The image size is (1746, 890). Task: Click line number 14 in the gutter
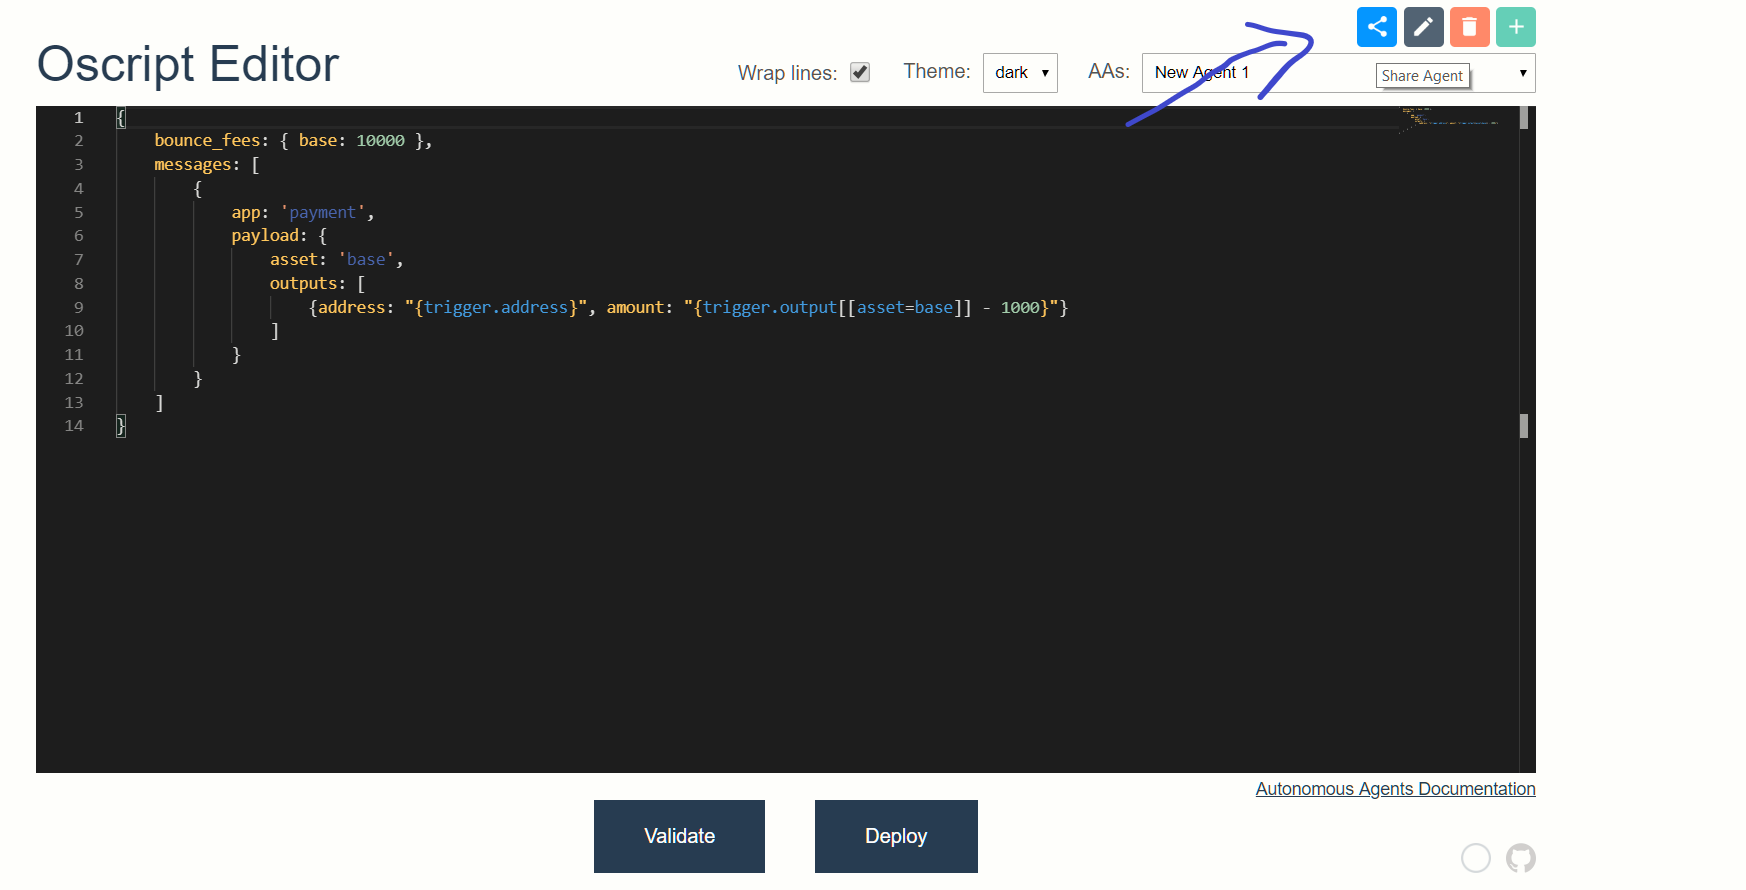[x=74, y=426]
